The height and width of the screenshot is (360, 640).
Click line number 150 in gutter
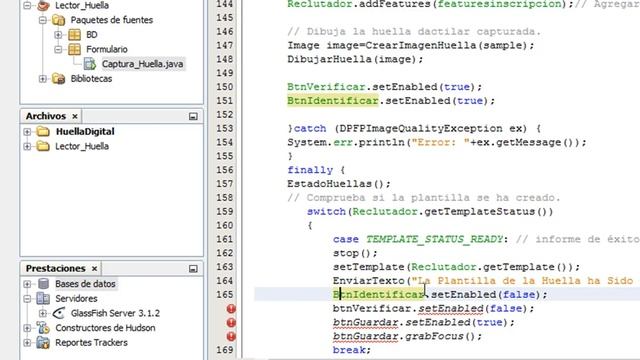click(x=225, y=87)
